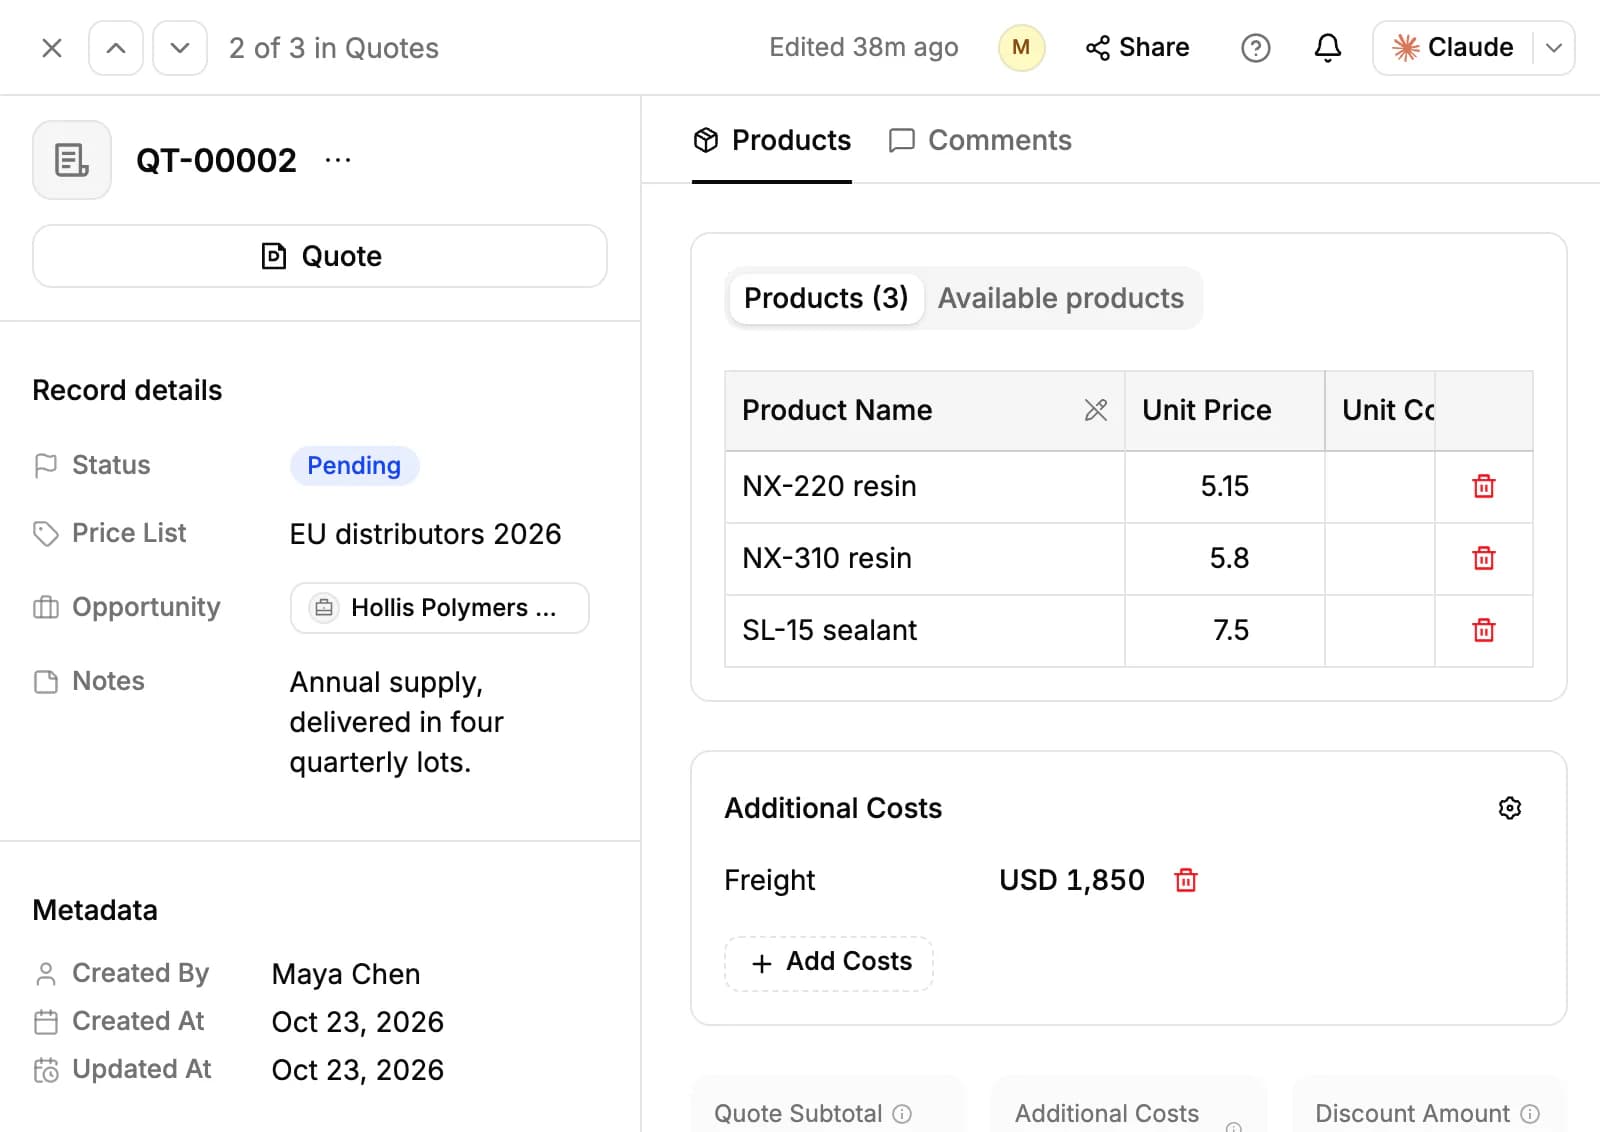The height and width of the screenshot is (1132, 1600).
Task: Open notifications bell
Action: pos(1327,48)
